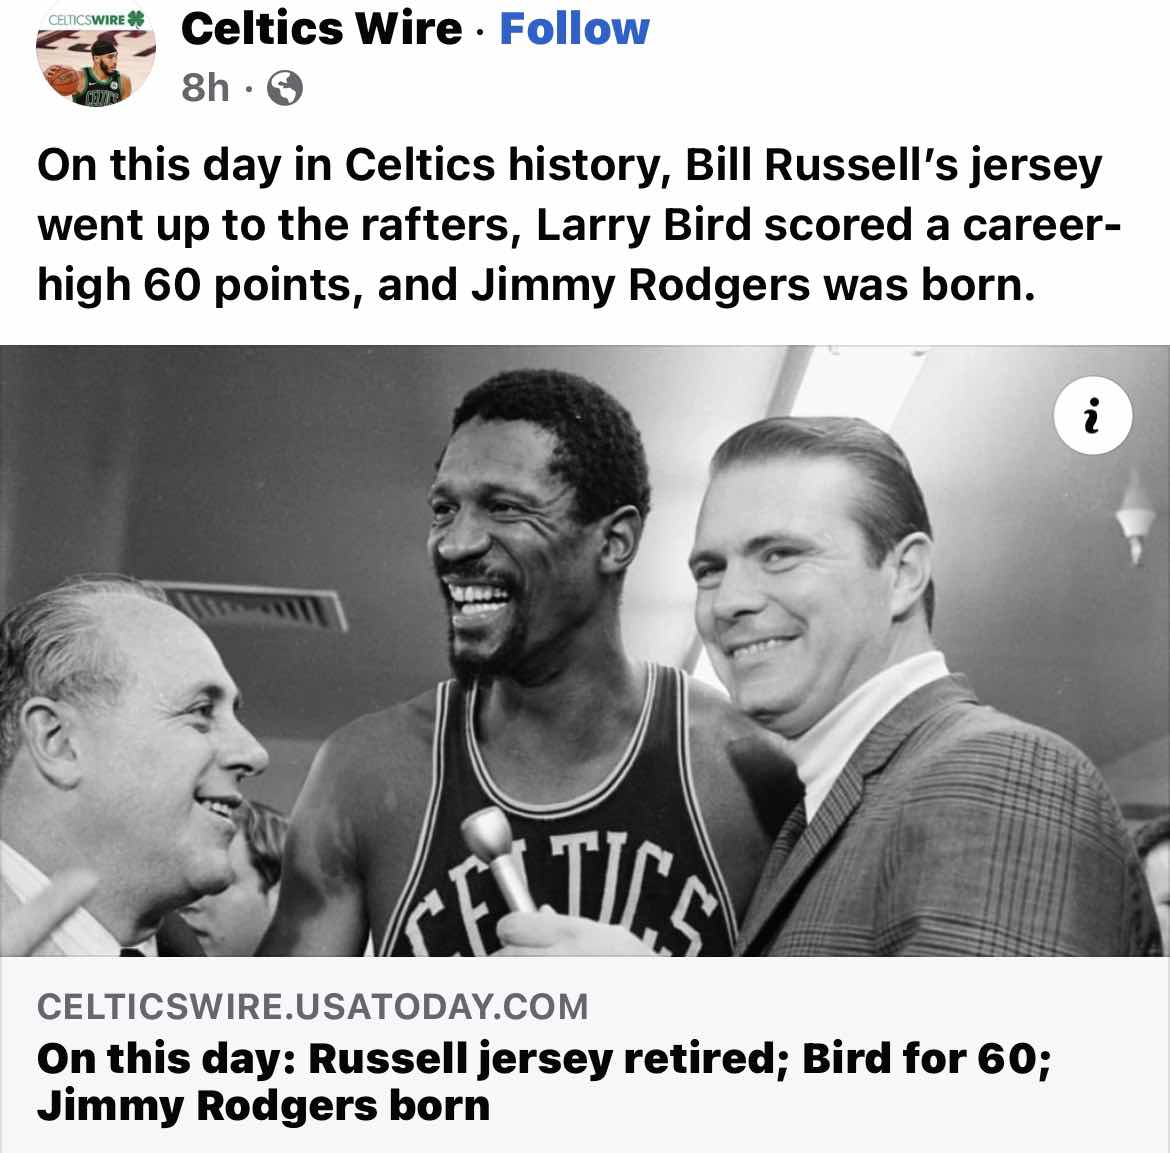Follow the Celtics Wire page
This screenshot has height=1153, width=1170.
point(574,29)
